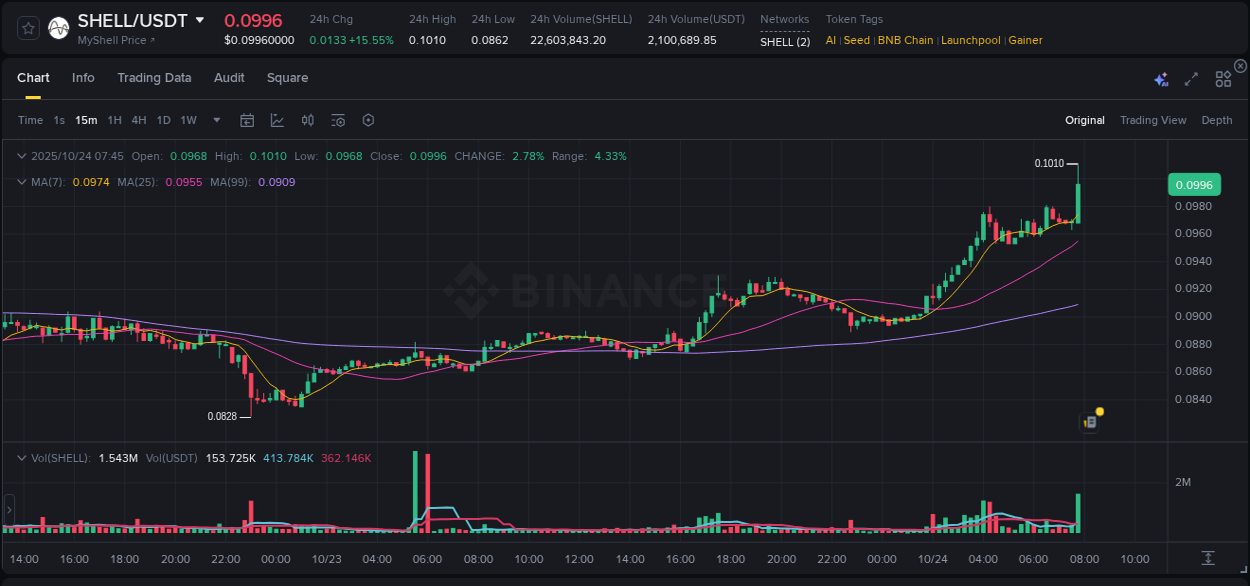
Task: Open chart settings with the hexagon icon
Action: (x=368, y=119)
